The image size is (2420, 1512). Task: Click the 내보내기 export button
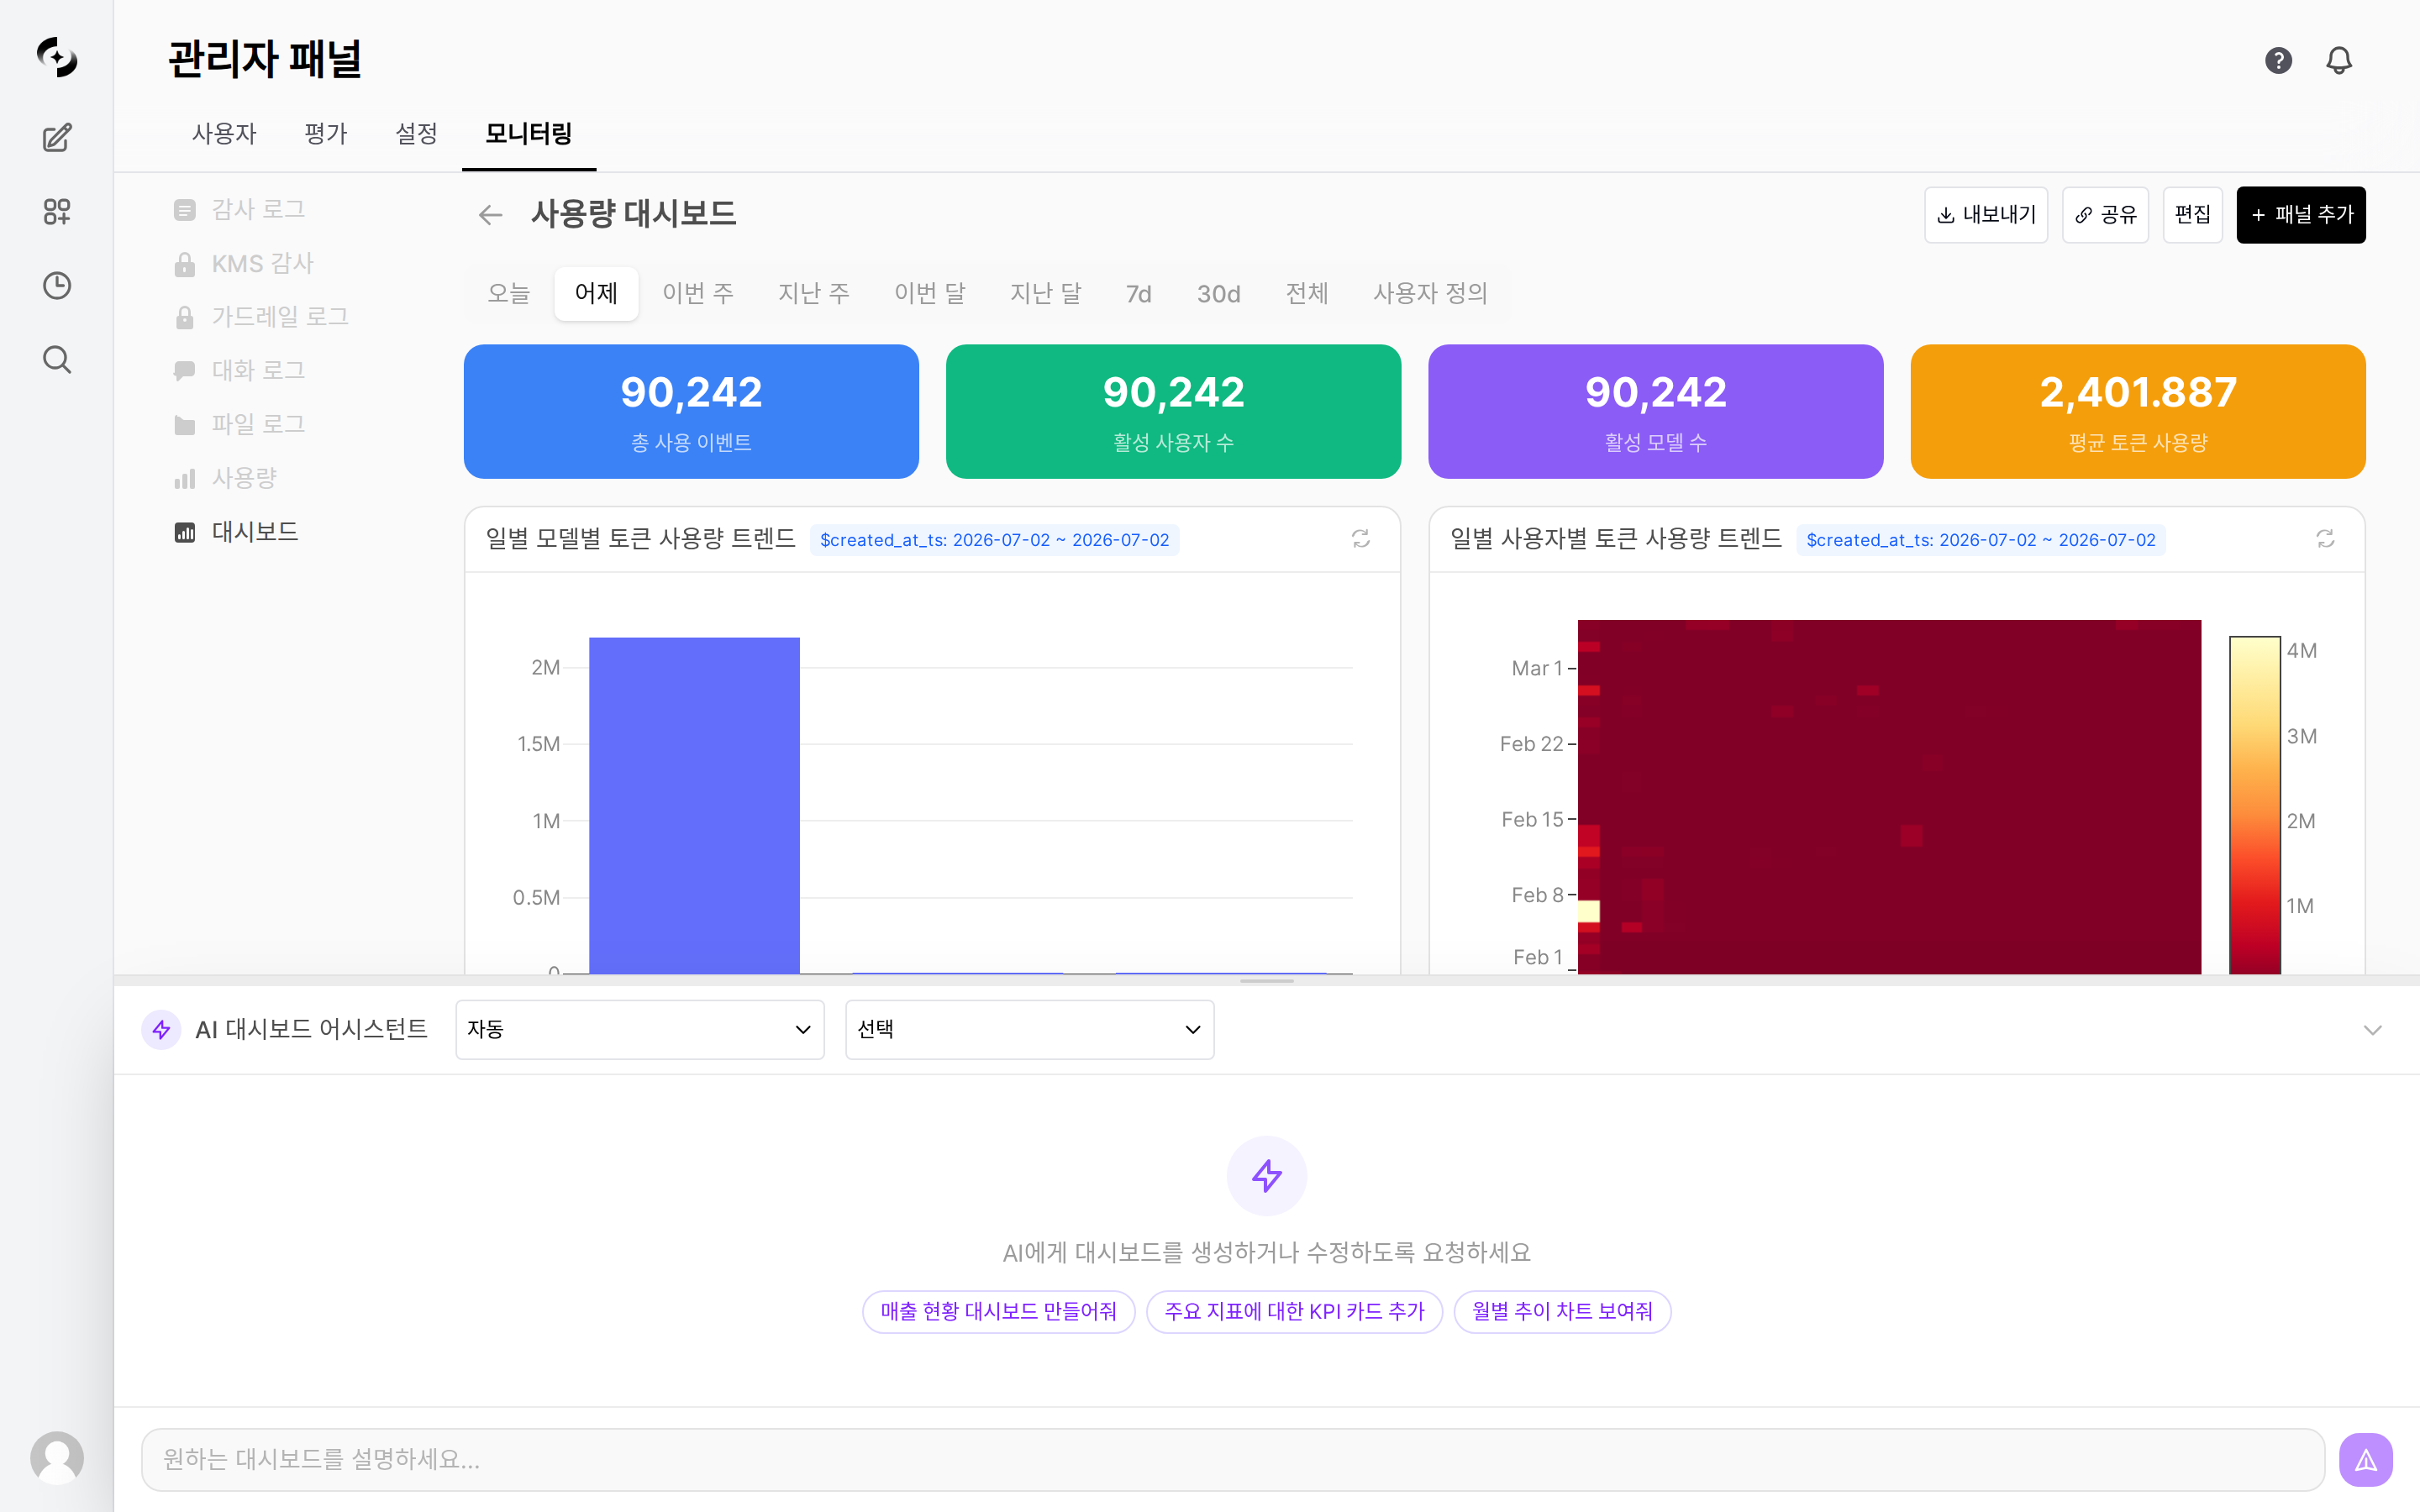coord(1985,214)
